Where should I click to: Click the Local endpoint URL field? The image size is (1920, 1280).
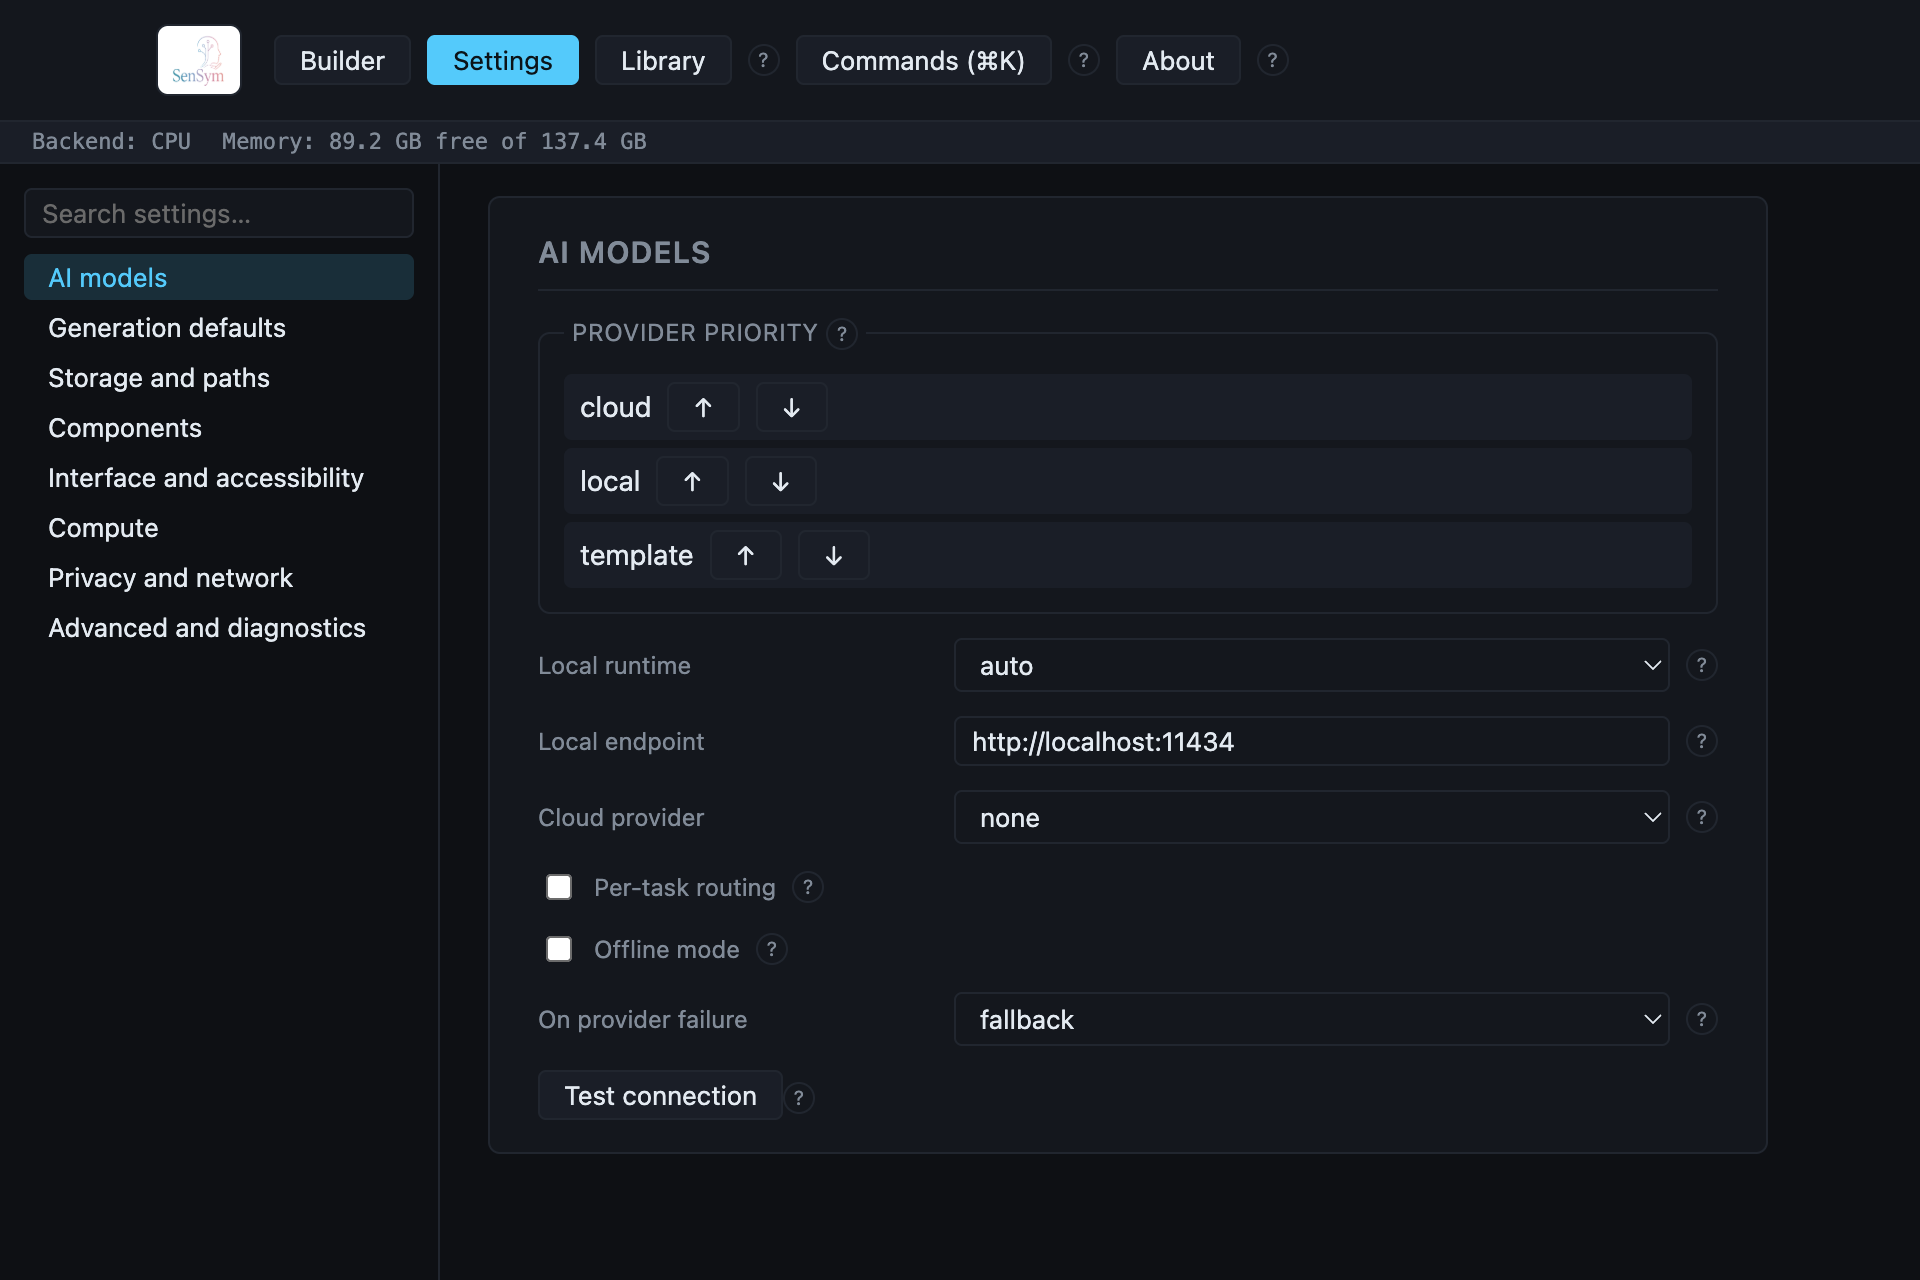(x=1311, y=741)
